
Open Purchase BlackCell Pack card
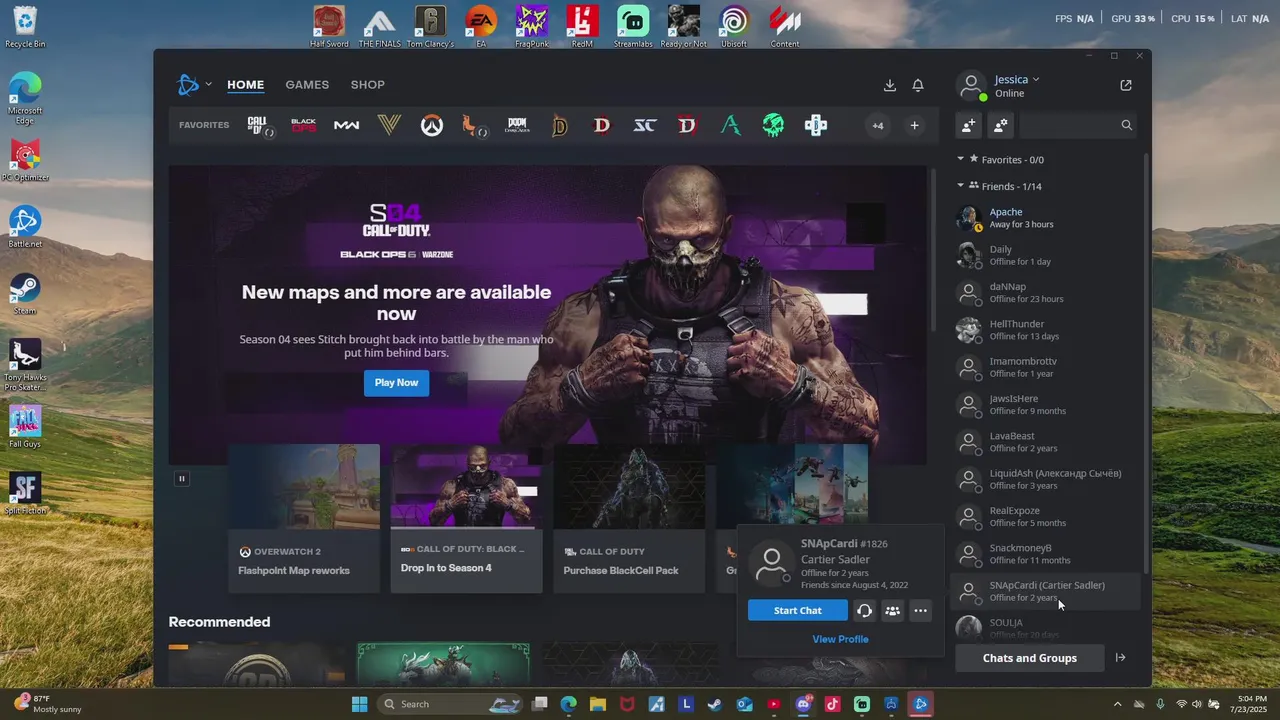[x=629, y=518]
